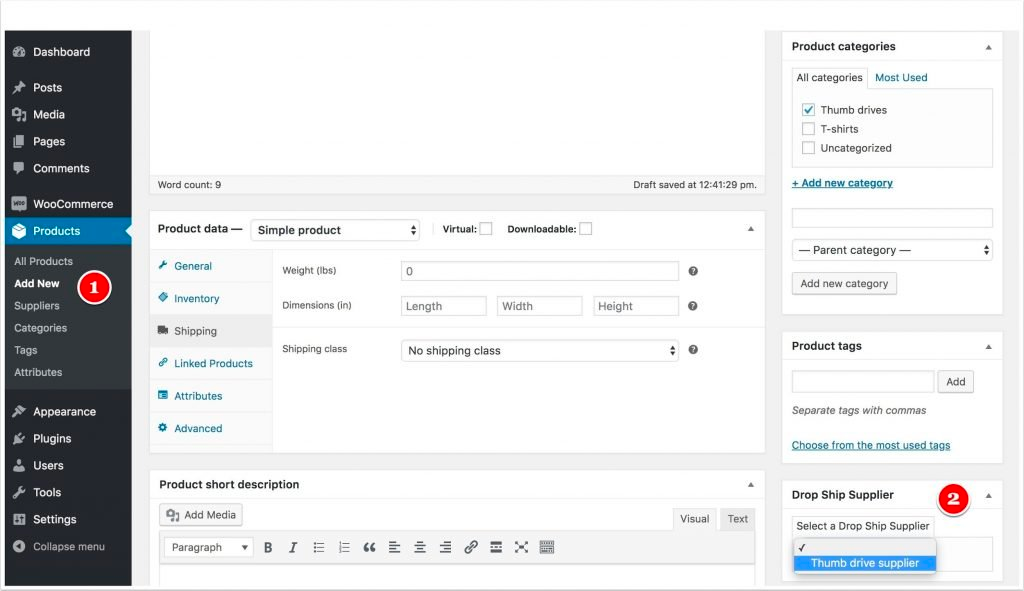Click the Insert link icon
Viewport: 1024px width, 591px height.
(x=471, y=547)
